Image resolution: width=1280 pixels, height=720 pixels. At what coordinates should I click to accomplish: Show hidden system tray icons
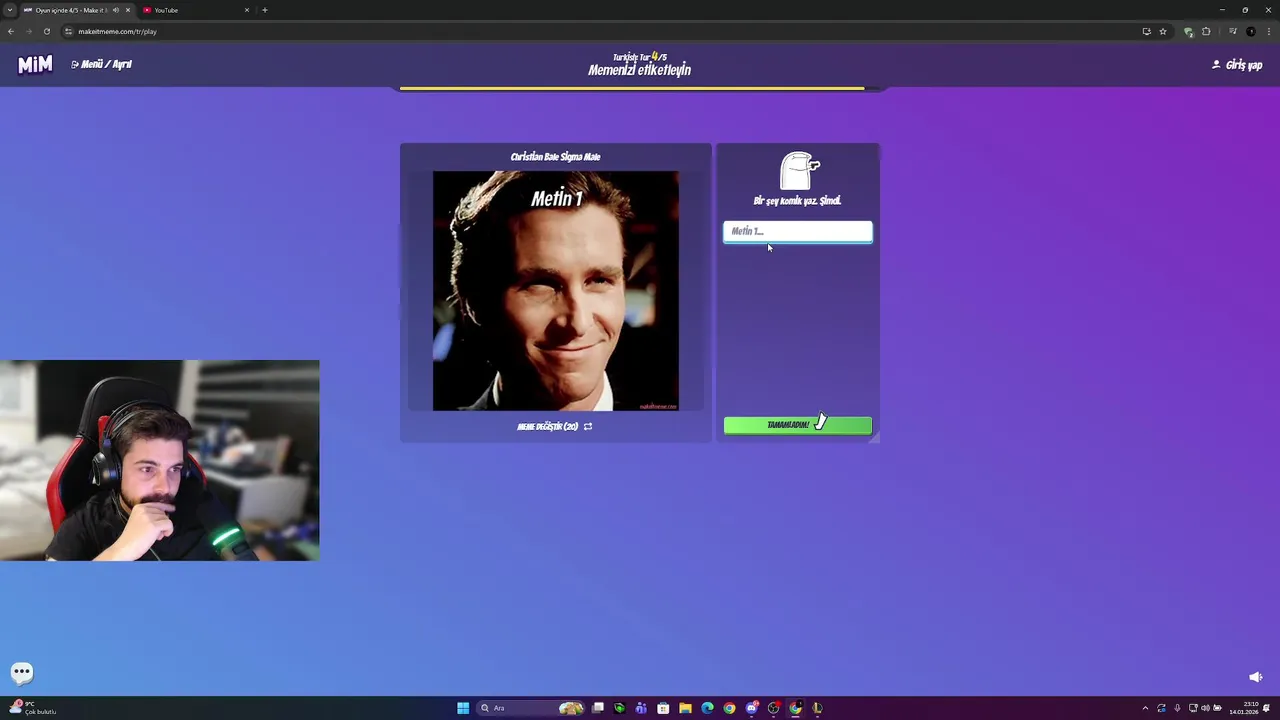click(x=1145, y=708)
